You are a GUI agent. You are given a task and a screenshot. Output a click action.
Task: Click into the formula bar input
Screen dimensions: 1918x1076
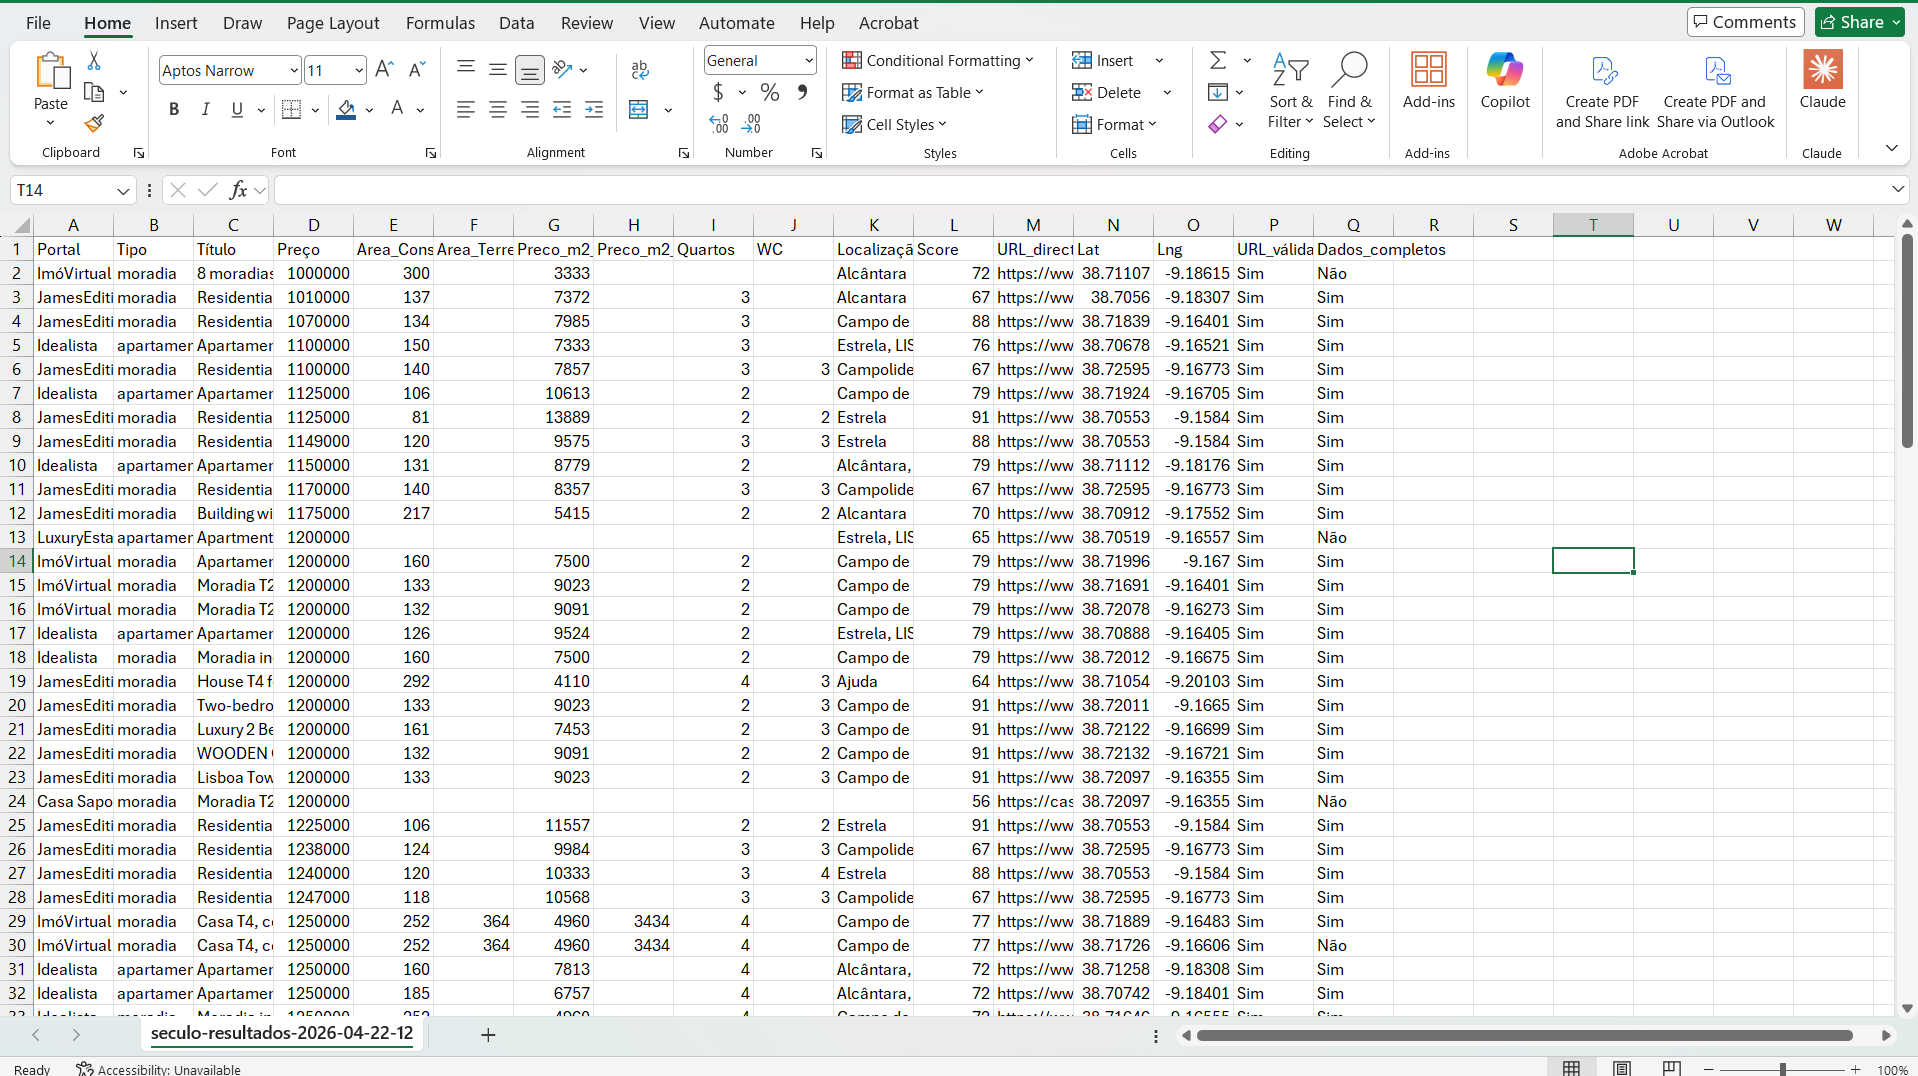[x=1080, y=190]
